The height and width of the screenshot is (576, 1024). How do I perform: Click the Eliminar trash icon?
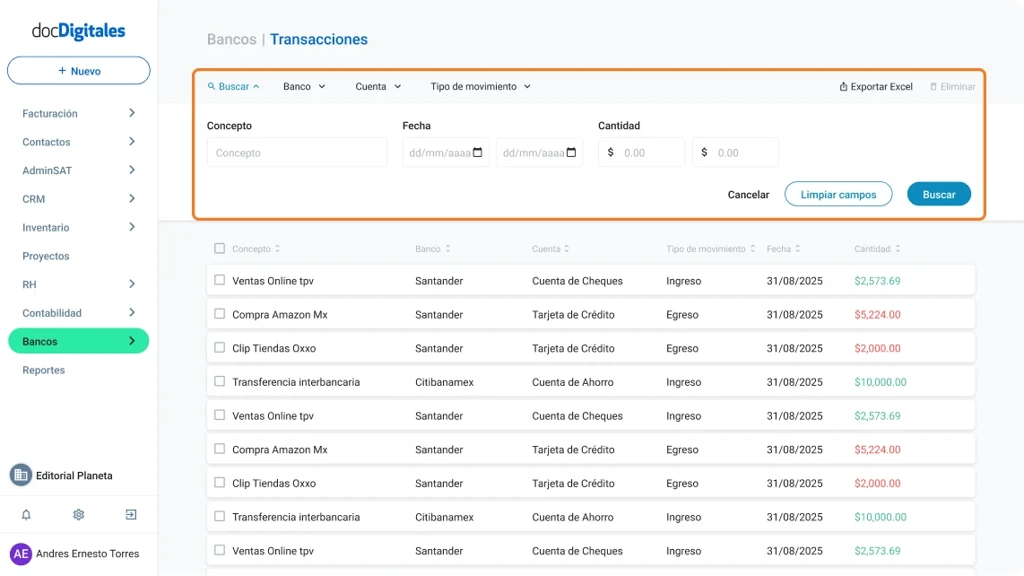click(936, 86)
